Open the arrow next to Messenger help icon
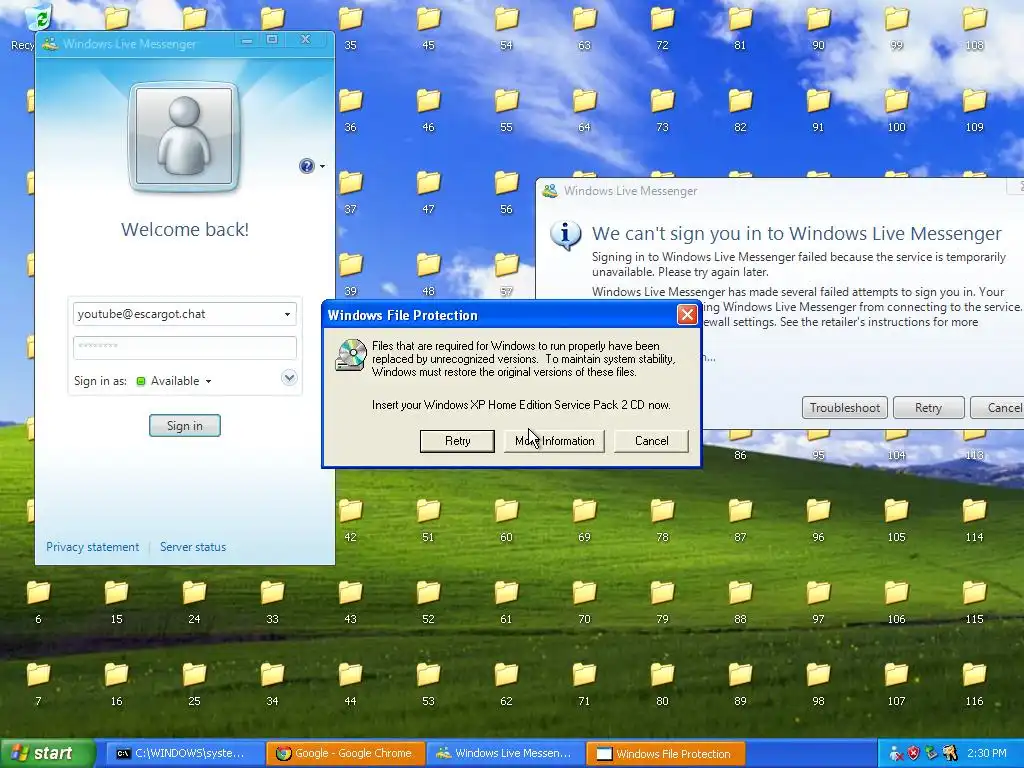The image size is (1024, 768). (322, 167)
